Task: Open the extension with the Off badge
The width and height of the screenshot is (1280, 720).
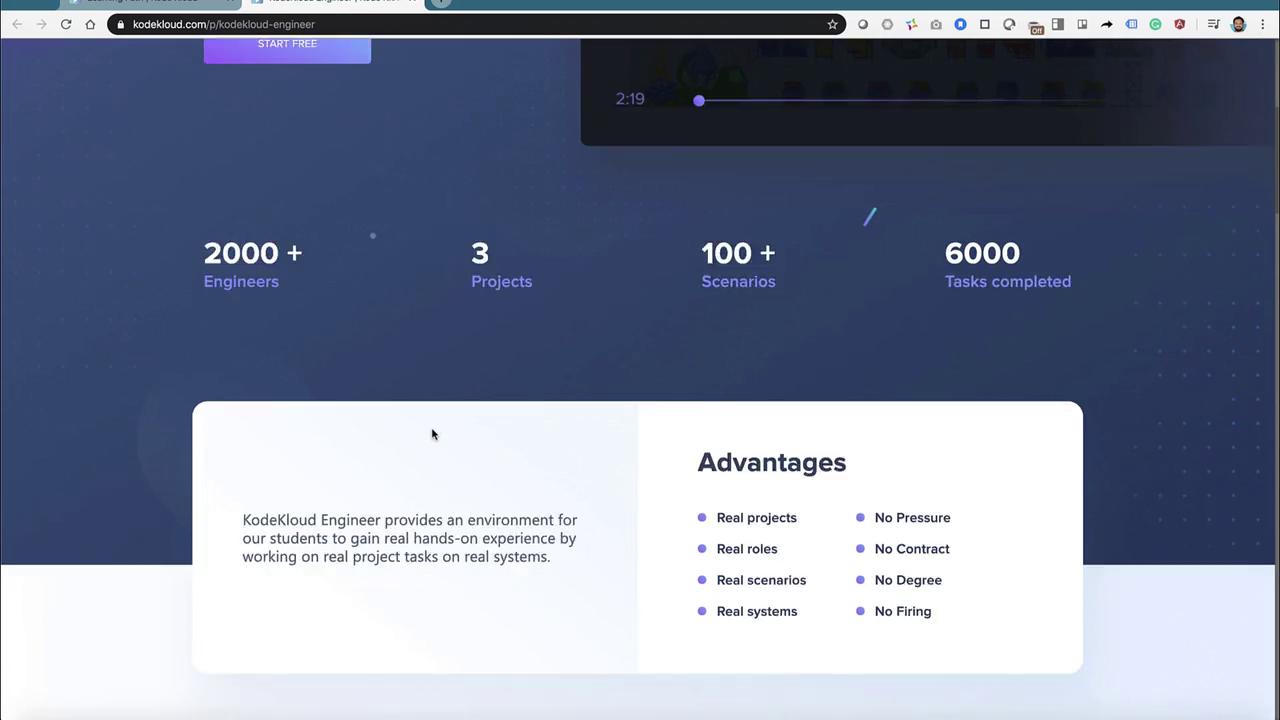Action: pos(1035,25)
